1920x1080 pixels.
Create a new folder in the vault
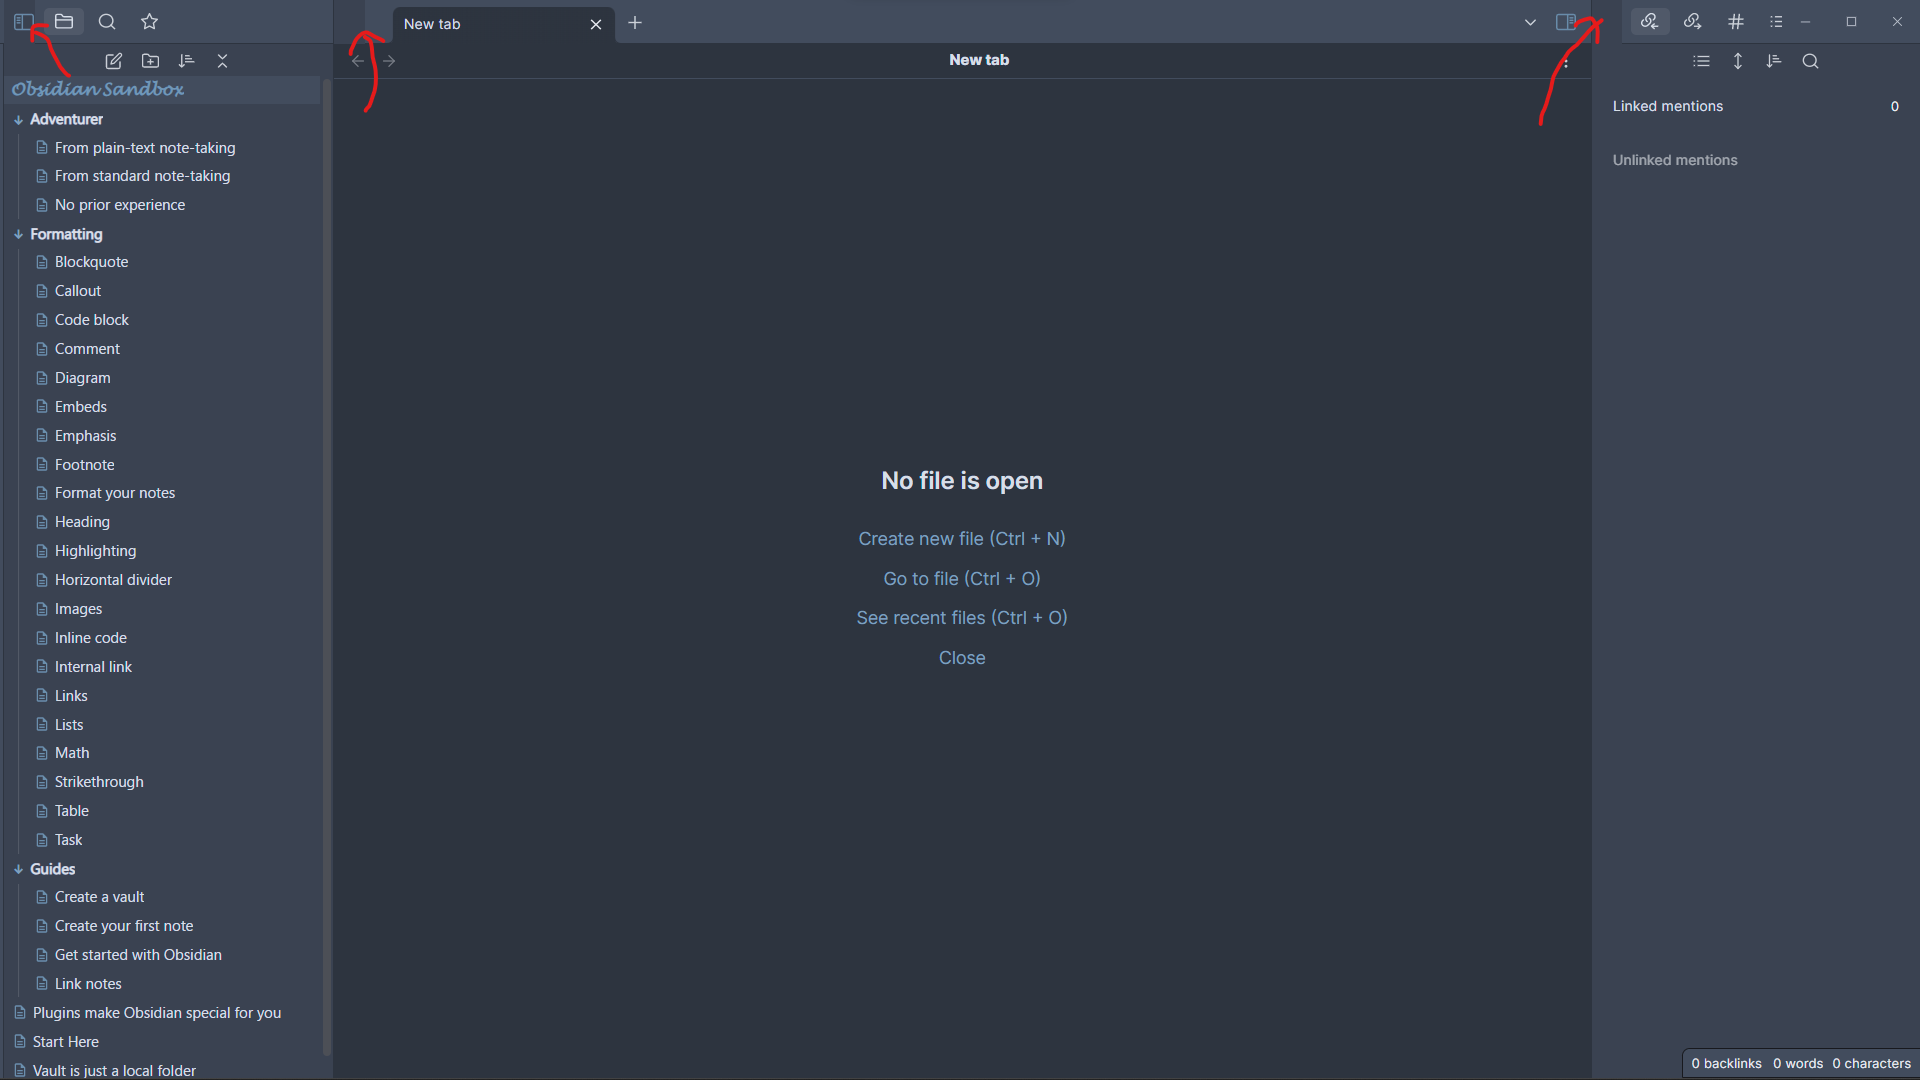tap(150, 61)
